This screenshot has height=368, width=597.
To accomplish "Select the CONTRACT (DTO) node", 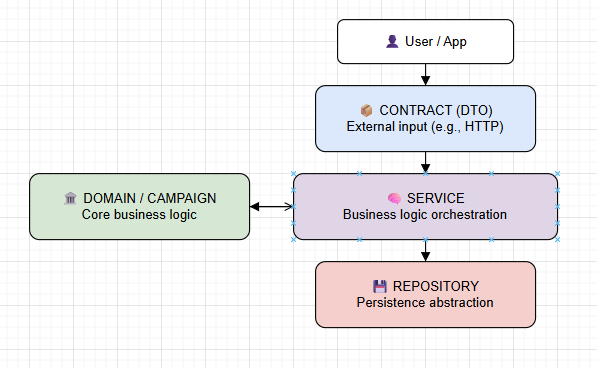I will pyautogui.click(x=425, y=118).
